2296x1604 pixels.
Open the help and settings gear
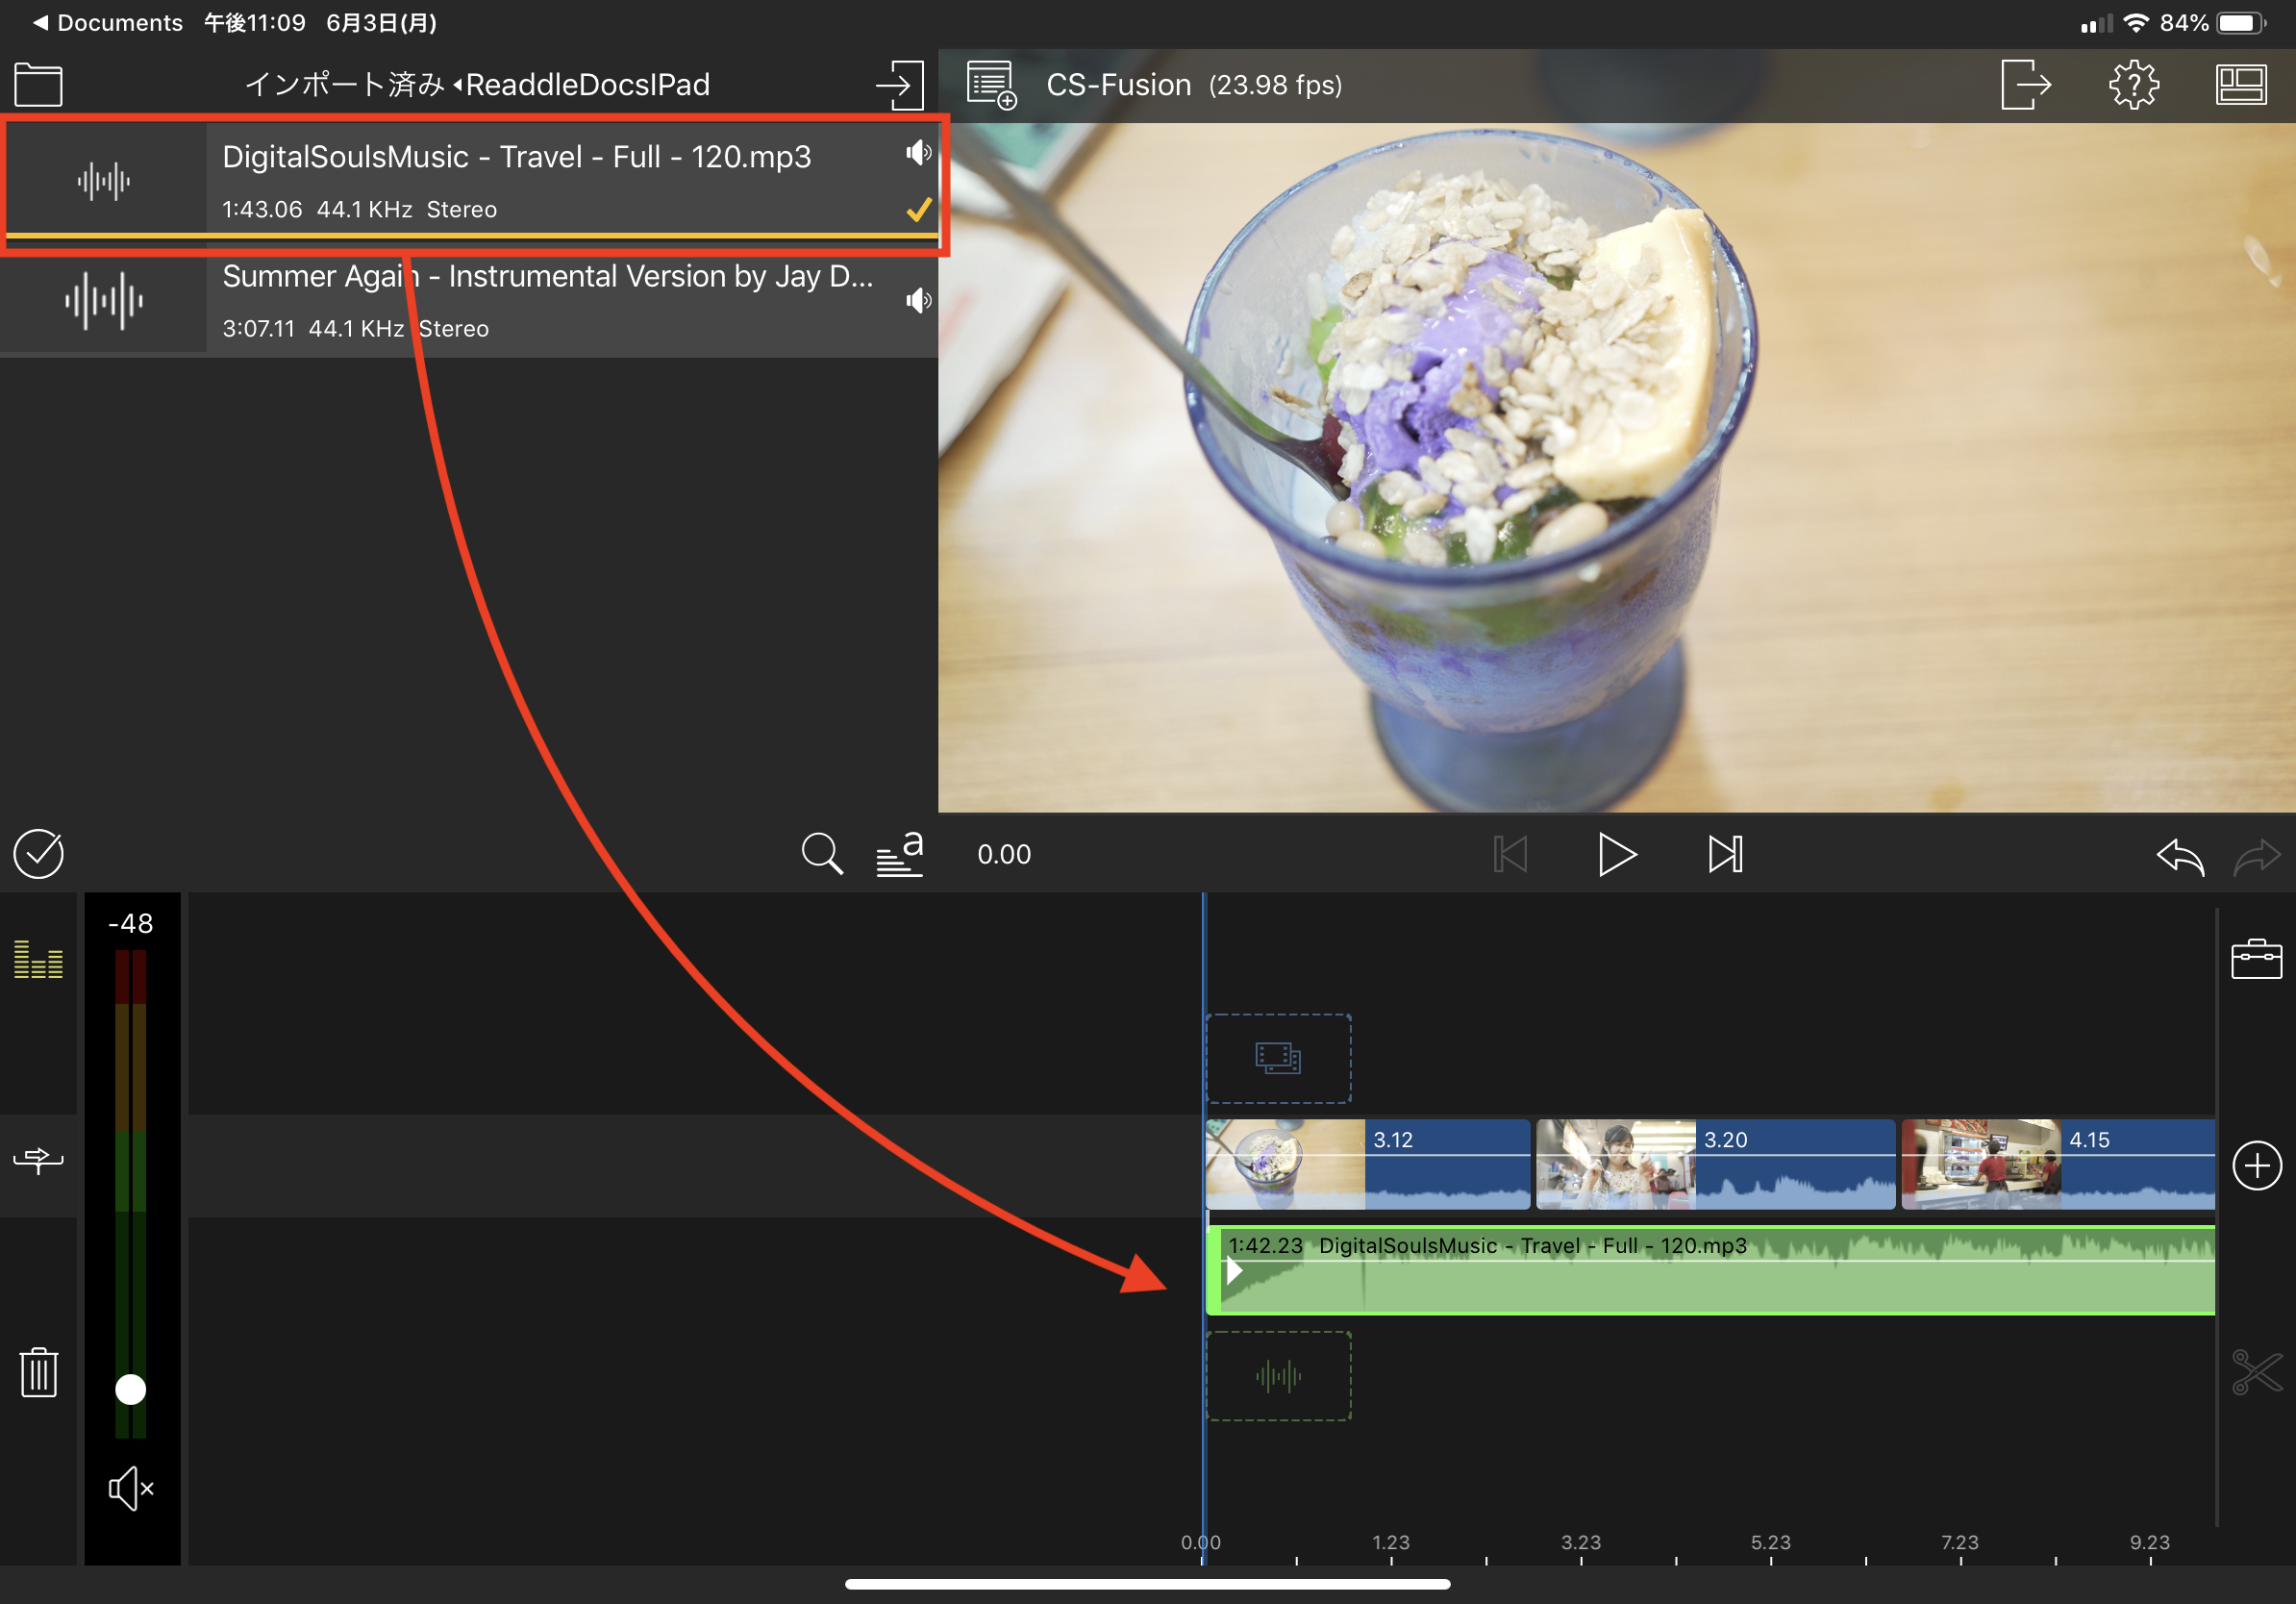(2133, 85)
